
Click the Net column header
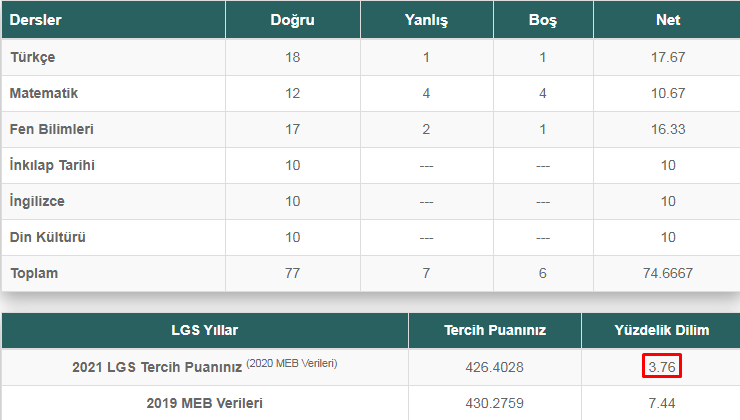pos(668,20)
